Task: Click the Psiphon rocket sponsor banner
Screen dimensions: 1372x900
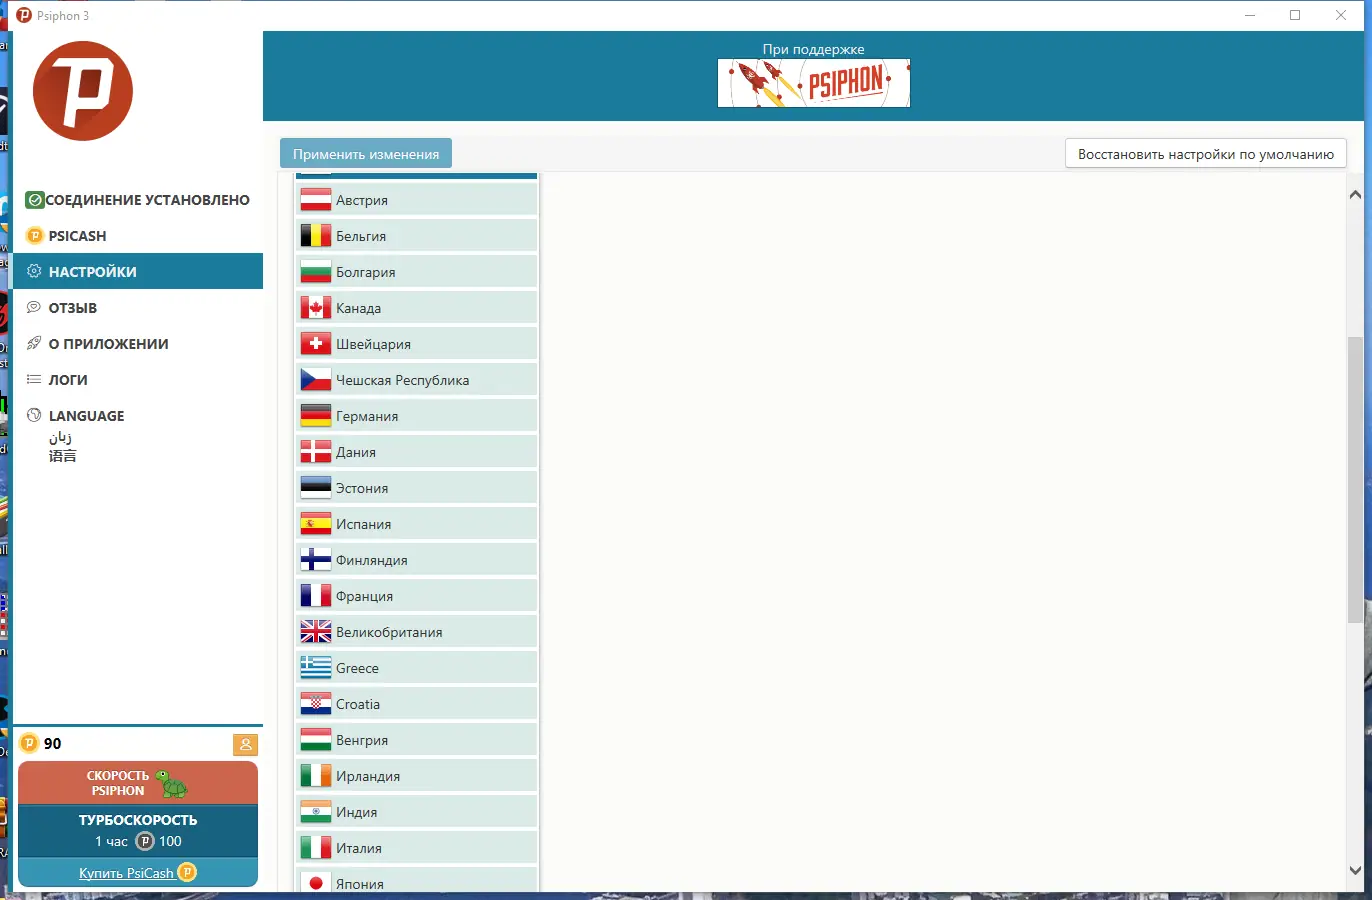Action: click(813, 84)
